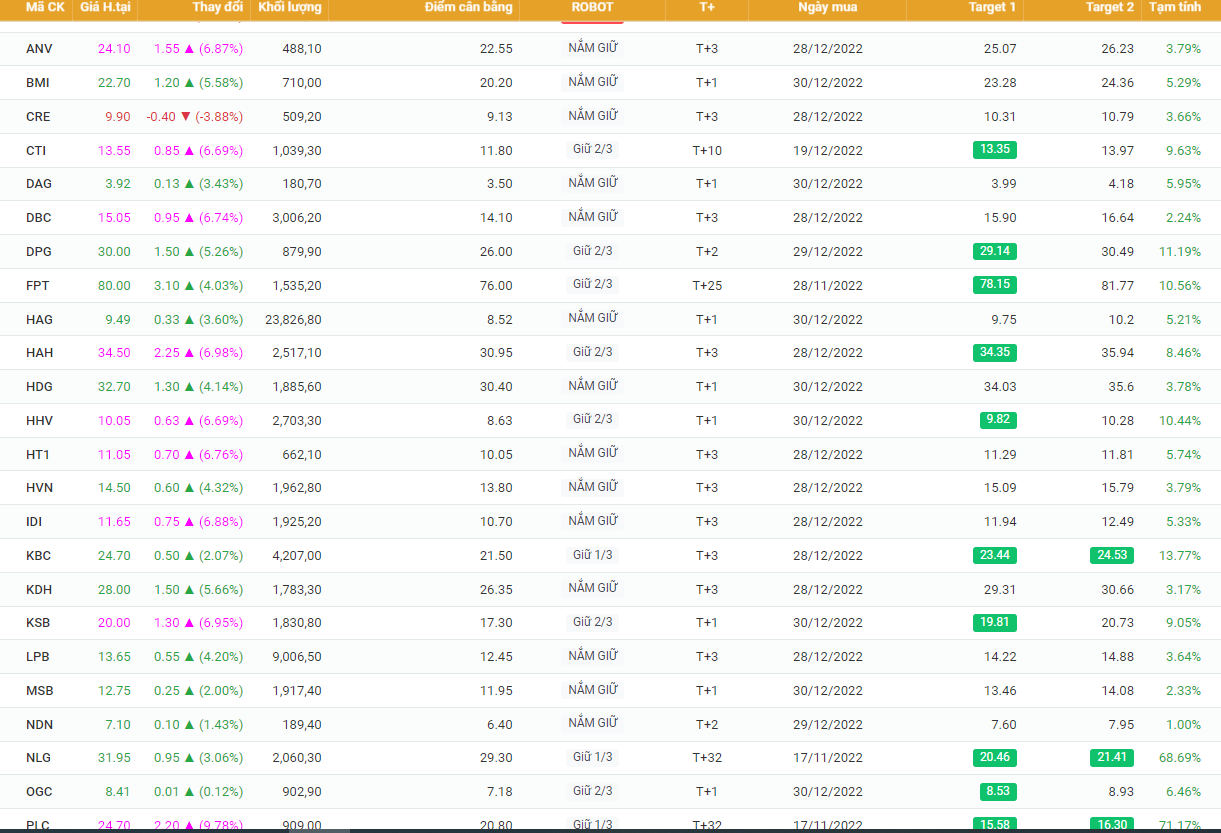Select stock code OGC
The width and height of the screenshot is (1221, 833).
(x=39, y=792)
